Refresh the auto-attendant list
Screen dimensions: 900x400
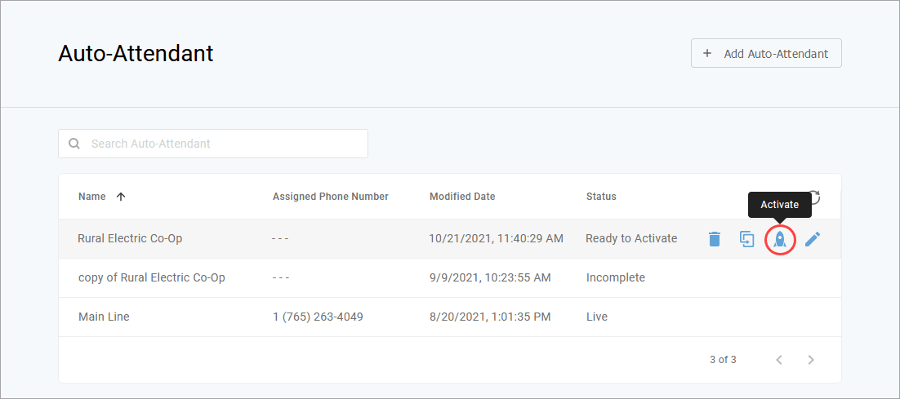pos(815,197)
